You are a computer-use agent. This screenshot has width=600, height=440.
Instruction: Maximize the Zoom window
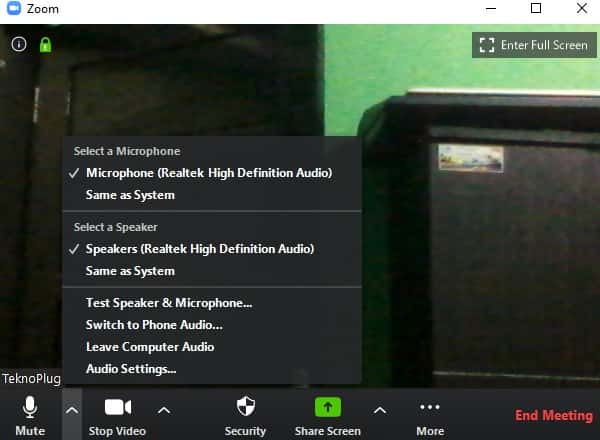pyautogui.click(x=536, y=8)
